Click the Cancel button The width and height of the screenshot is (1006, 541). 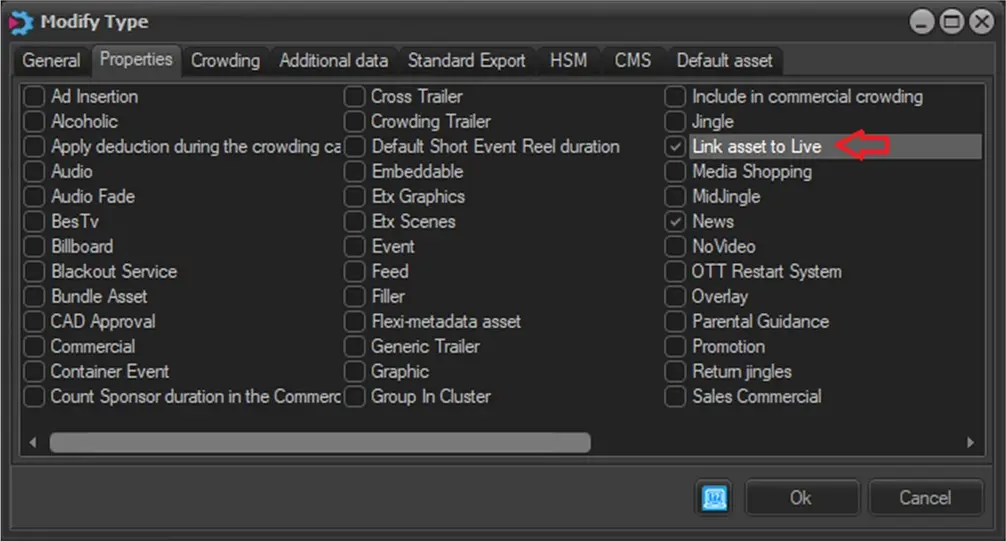coord(924,498)
